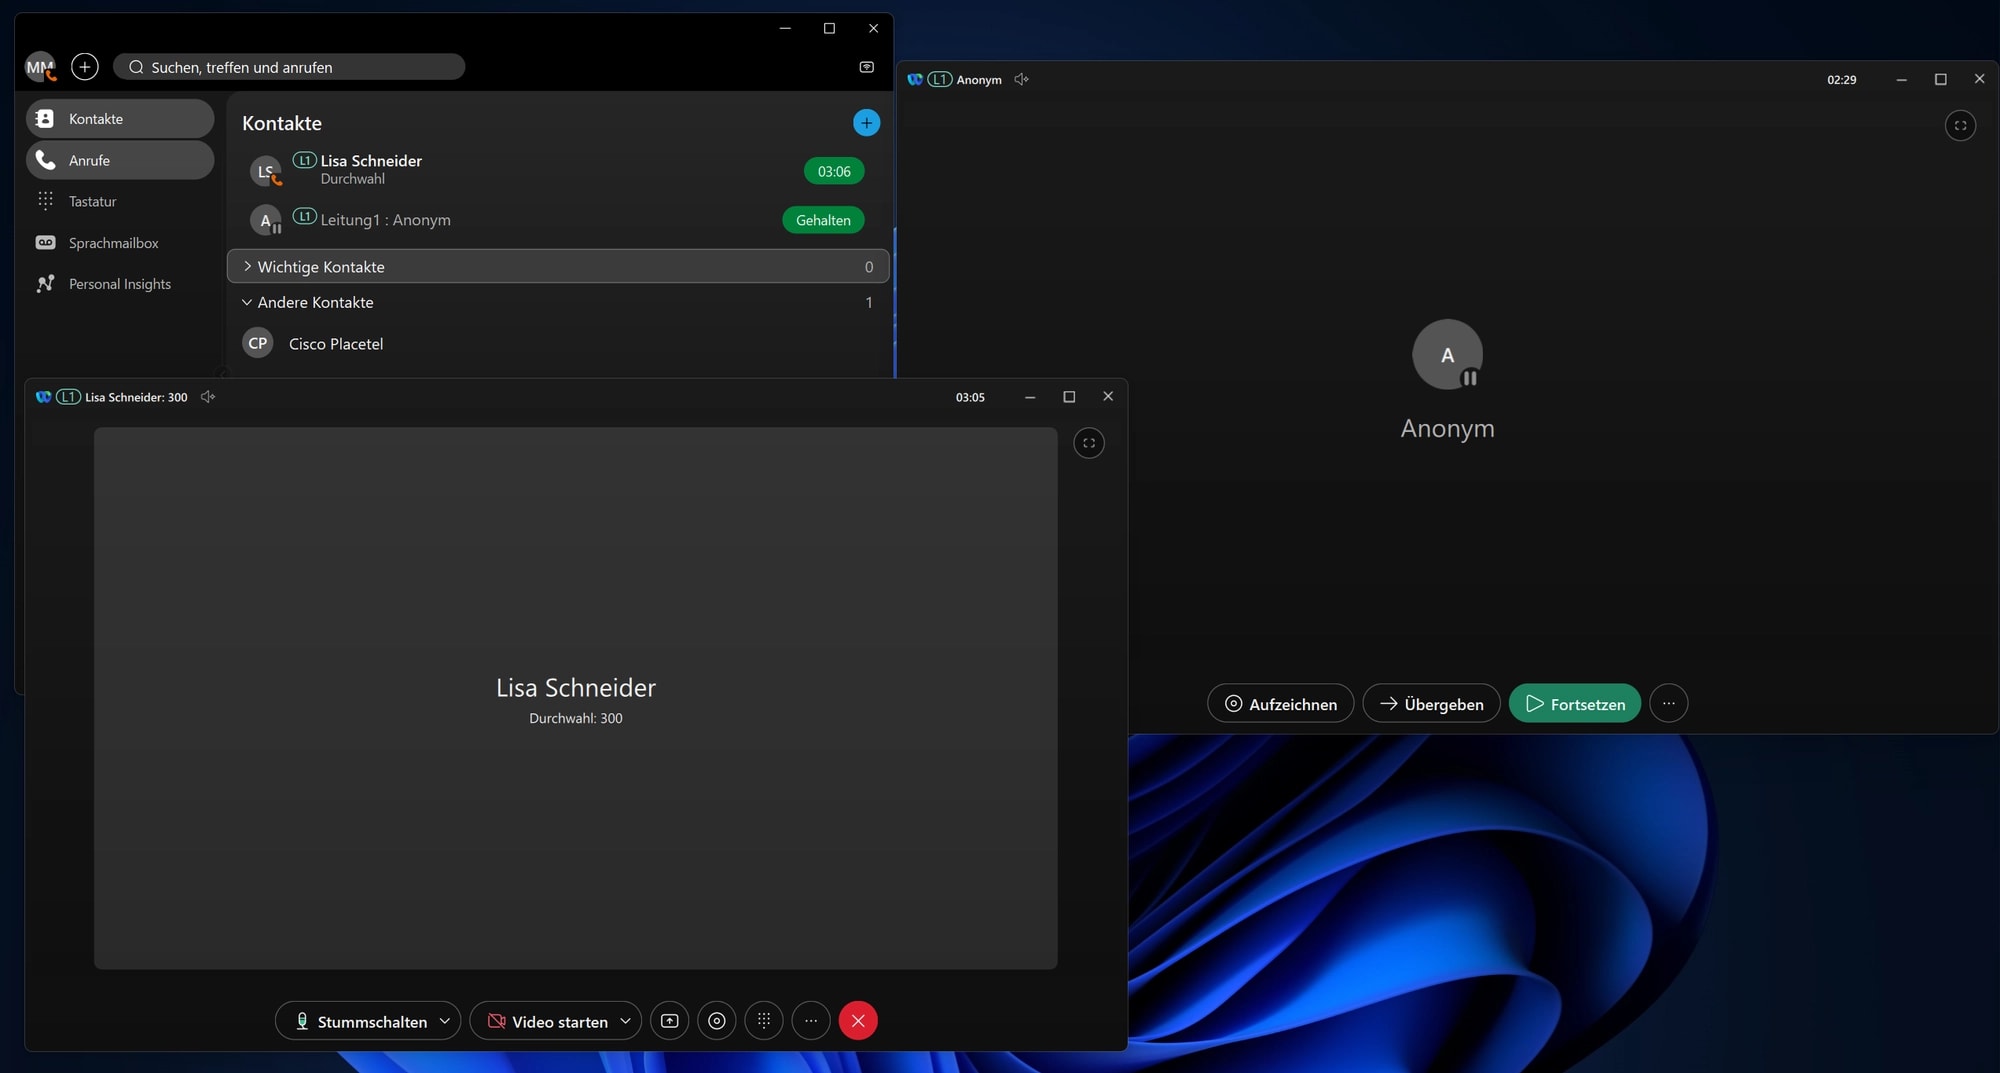Click the speaker icon next to Anonym title
The height and width of the screenshot is (1073, 2000).
1021,79
